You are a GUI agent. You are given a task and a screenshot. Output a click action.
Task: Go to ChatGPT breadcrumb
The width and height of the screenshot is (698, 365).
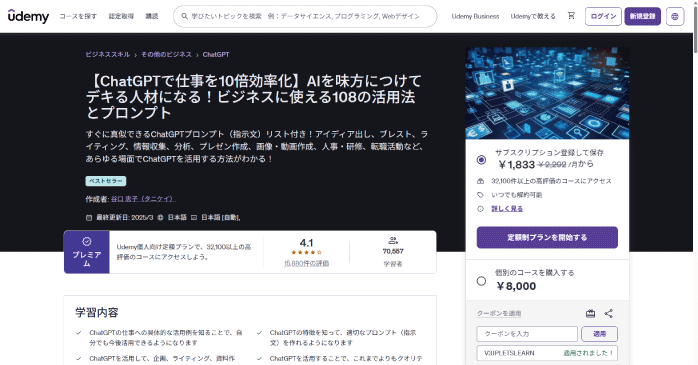coord(216,54)
